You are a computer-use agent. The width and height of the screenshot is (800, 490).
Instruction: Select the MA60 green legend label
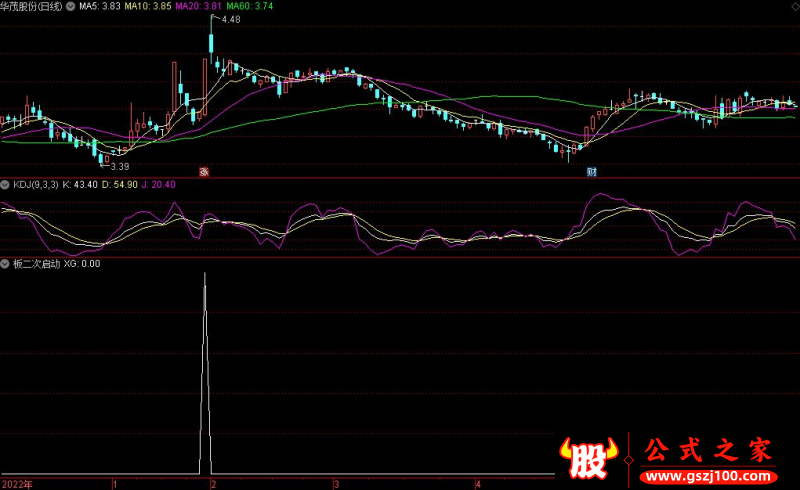tap(250, 6)
